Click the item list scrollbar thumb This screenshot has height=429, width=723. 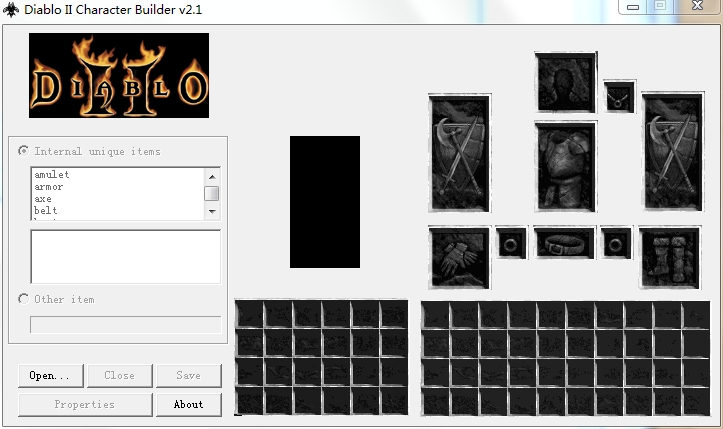pos(212,193)
